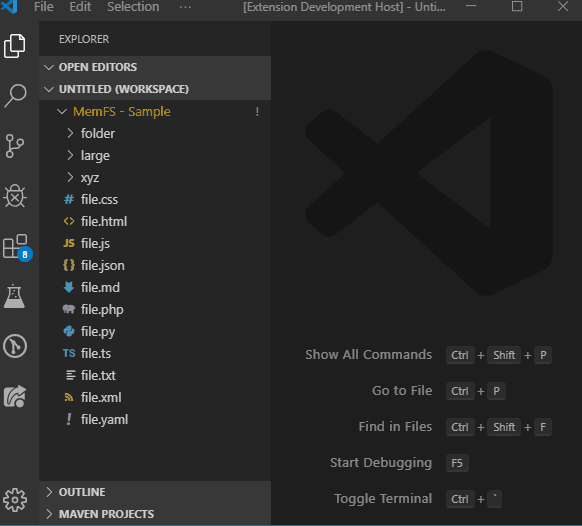Click the CSS hash icon beside file.css
The image size is (582, 526).
tap(69, 199)
